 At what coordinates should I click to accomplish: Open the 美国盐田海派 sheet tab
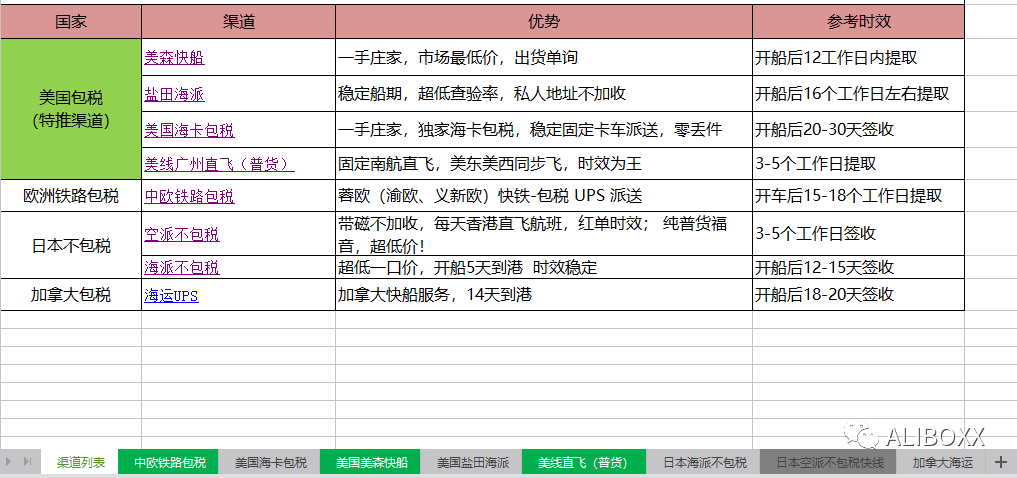(x=473, y=462)
